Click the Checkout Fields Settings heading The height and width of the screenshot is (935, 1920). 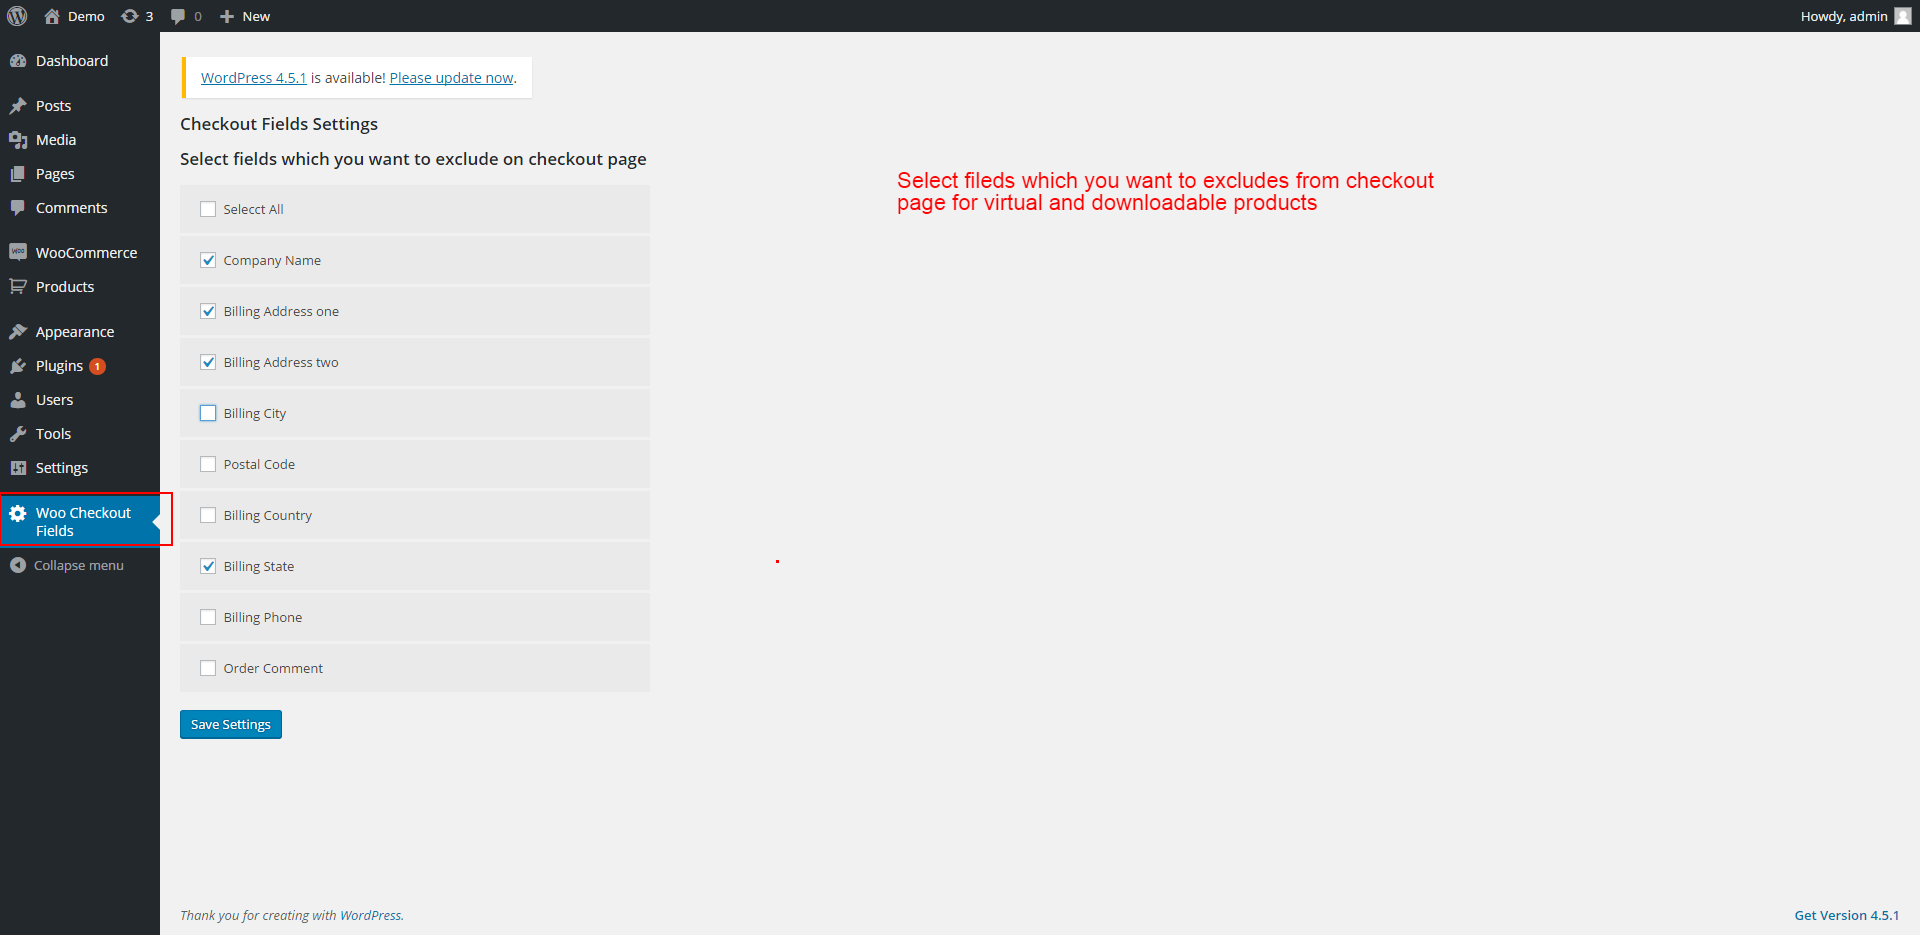click(279, 124)
